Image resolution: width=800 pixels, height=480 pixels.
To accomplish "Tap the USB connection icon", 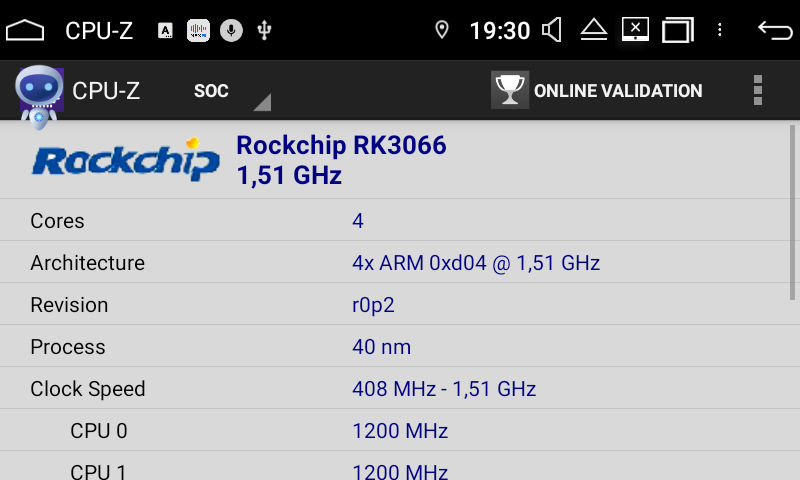I will click(264, 31).
